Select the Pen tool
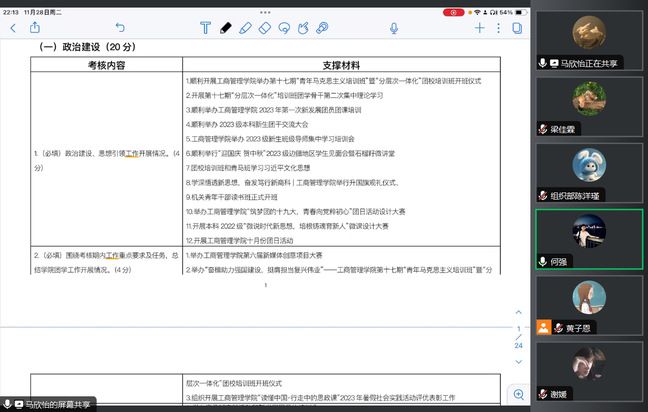 tap(226, 28)
